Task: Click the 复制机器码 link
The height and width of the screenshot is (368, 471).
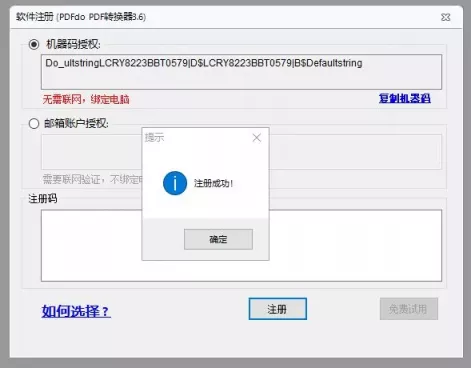Action: click(x=405, y=98)
